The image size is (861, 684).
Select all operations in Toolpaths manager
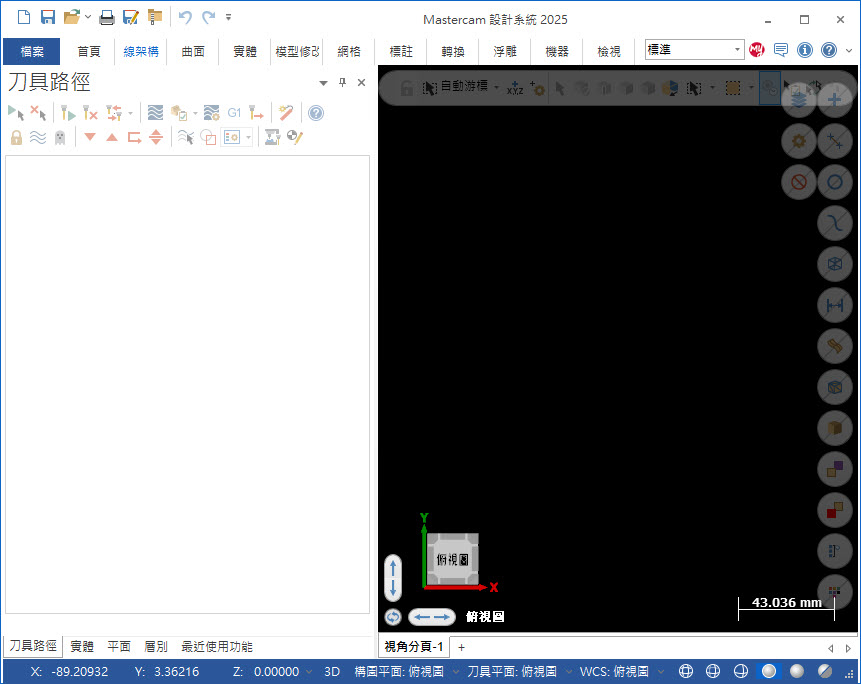[x=16, y=113]
